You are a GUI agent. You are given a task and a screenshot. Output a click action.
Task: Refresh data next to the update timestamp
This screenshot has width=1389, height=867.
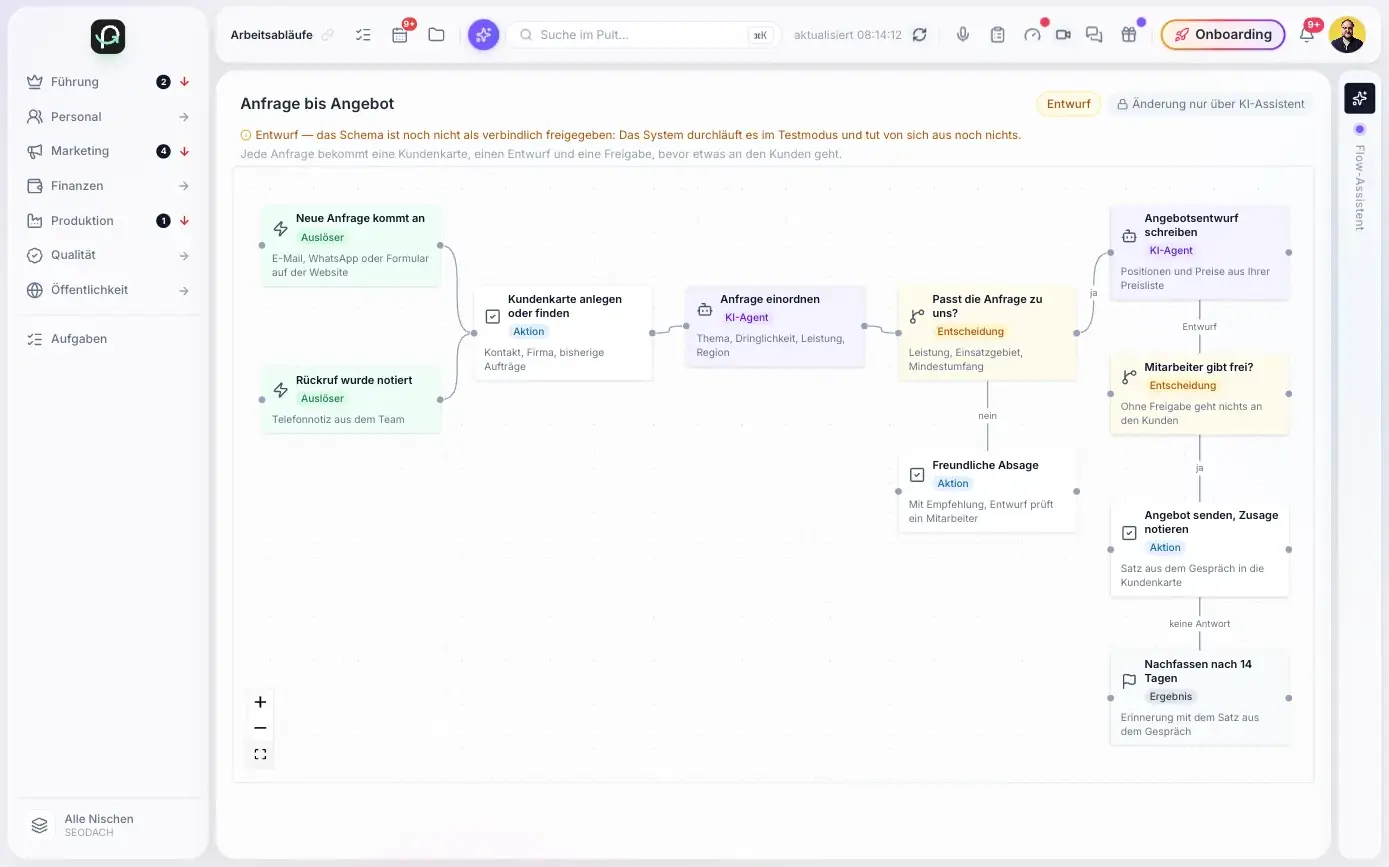click(920, 35)
